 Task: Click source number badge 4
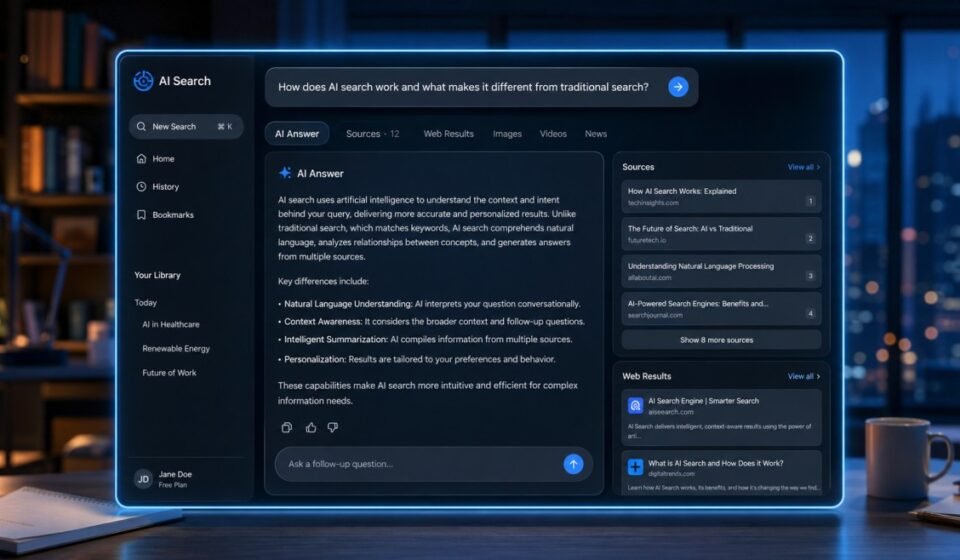pyautogui.click(x=810, y=313)
